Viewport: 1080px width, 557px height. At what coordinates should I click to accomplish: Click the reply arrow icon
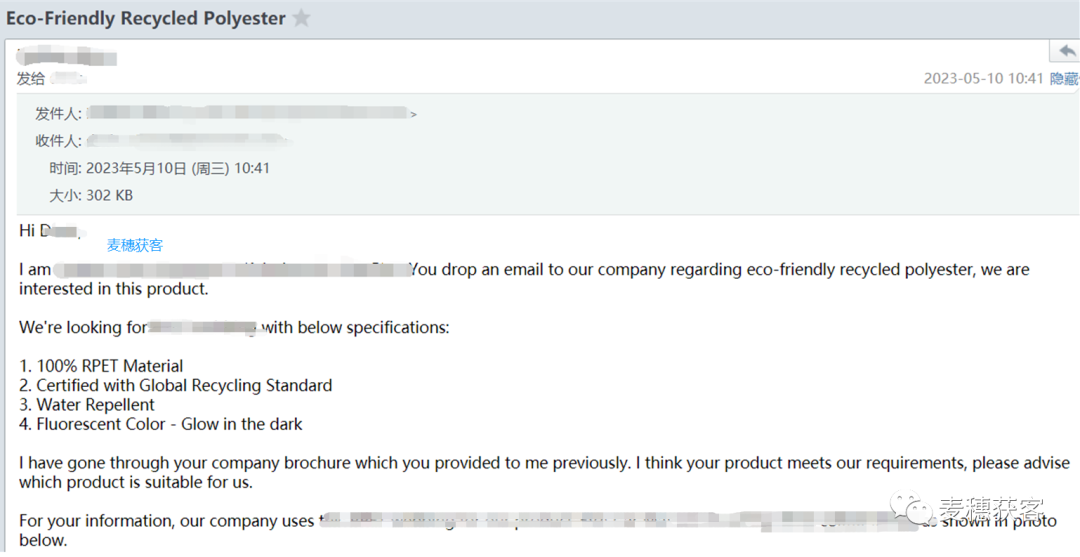1066,51
